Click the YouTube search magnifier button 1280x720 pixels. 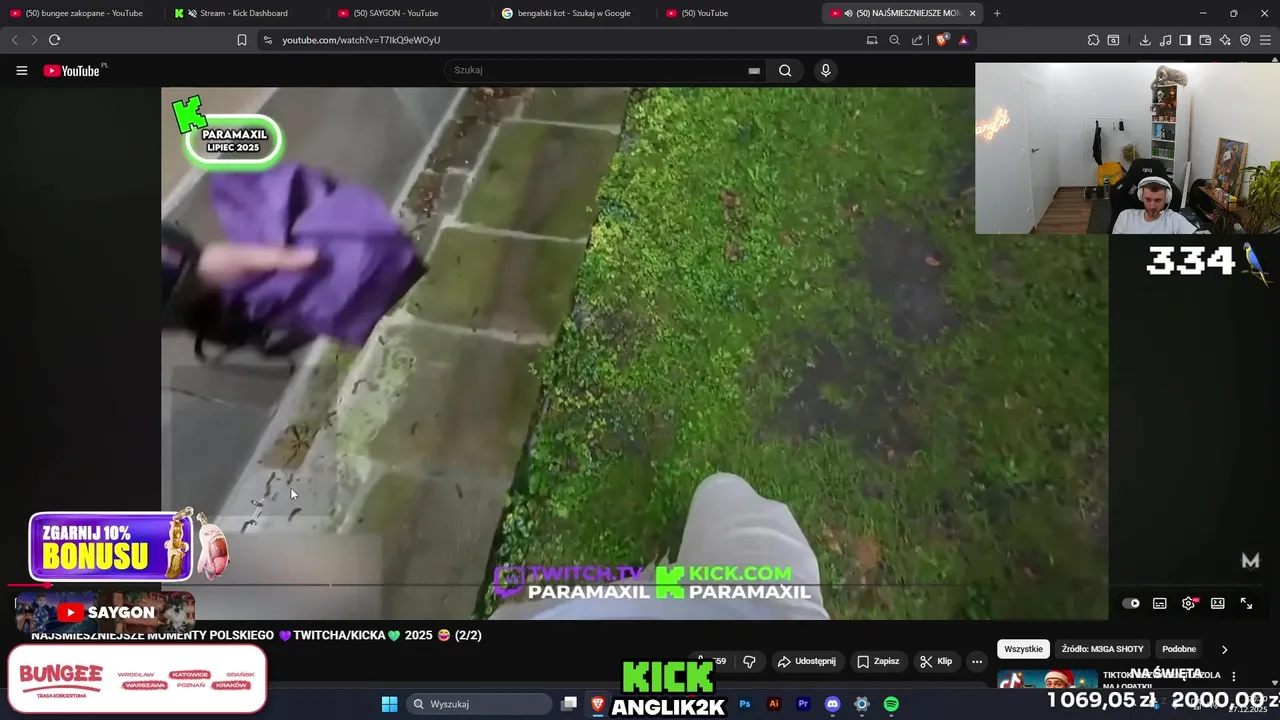coord(785,70)
